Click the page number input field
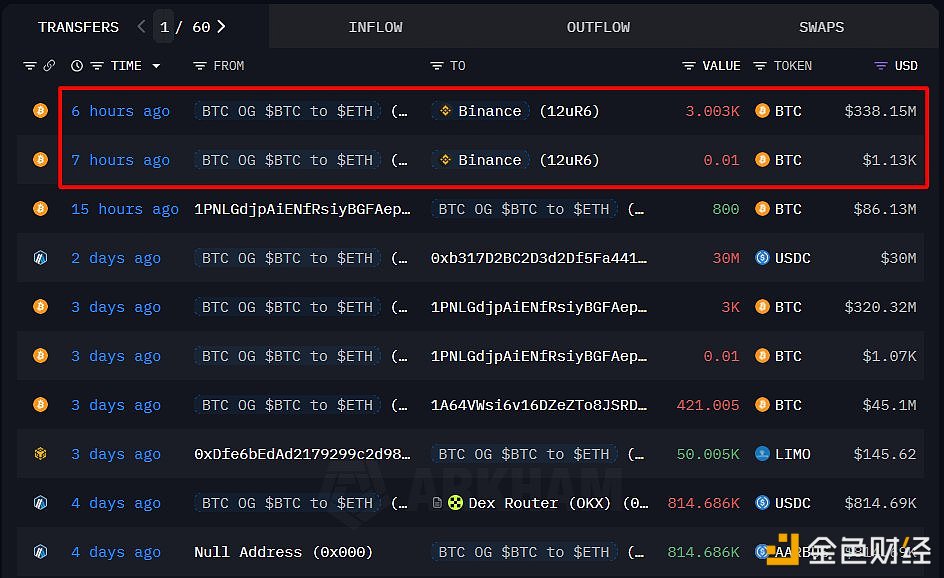944x578 pixels. [x=164, y=27]
